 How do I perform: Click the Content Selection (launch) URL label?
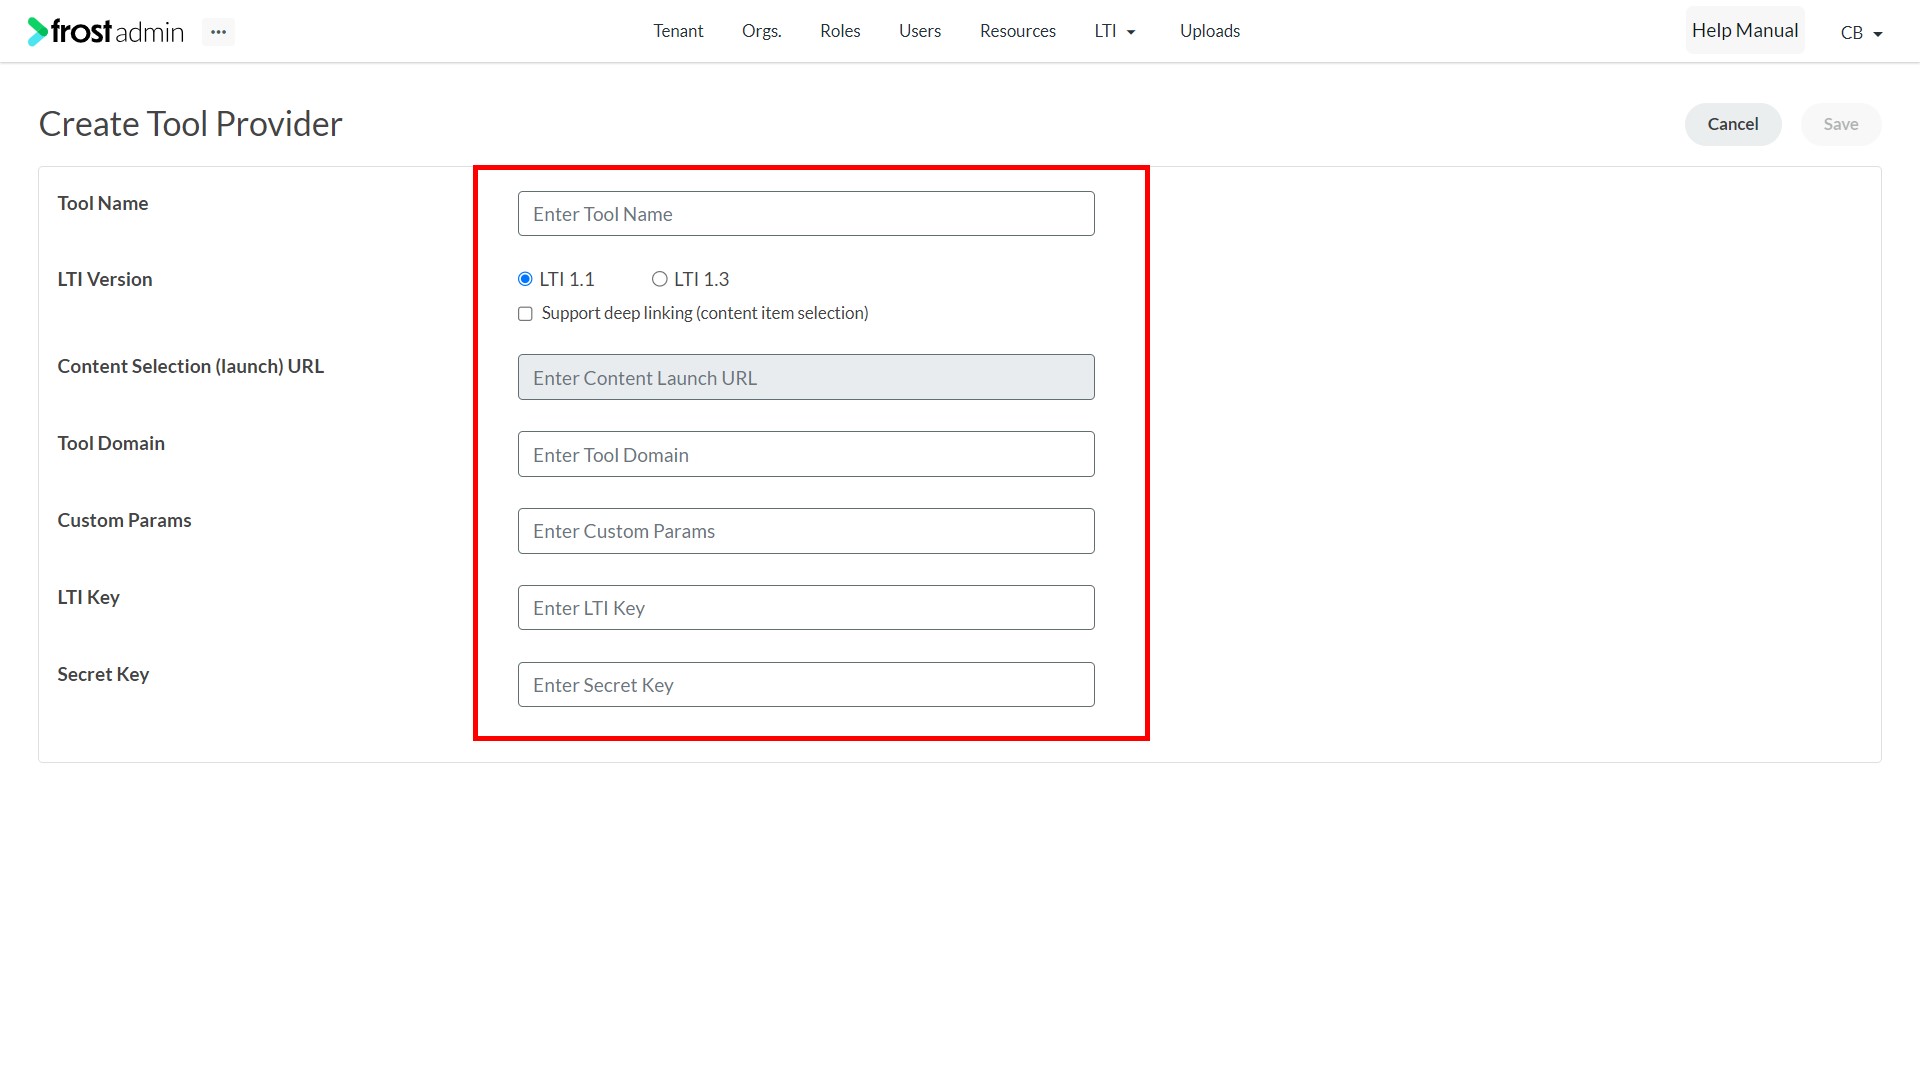[x=191, y=366]
